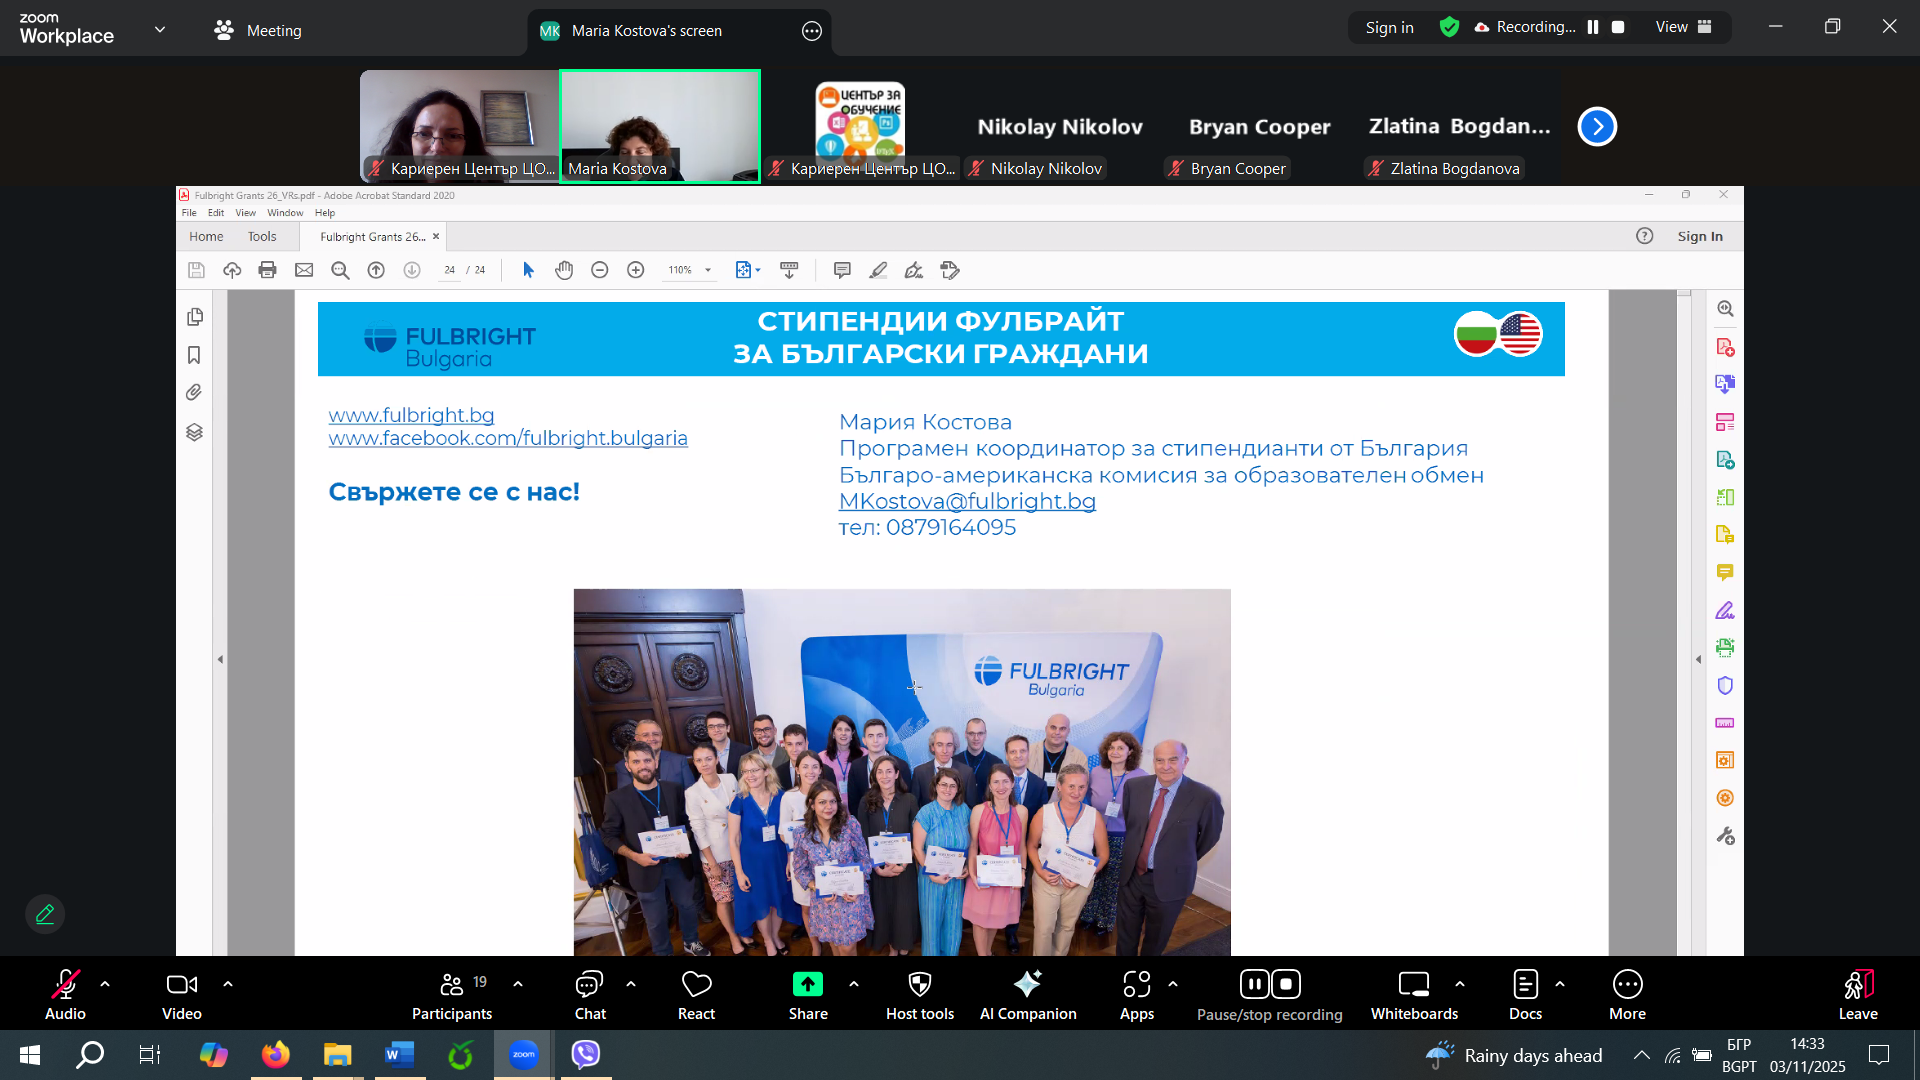
Task: Expand audio options arrow
Action: [105, 984]
